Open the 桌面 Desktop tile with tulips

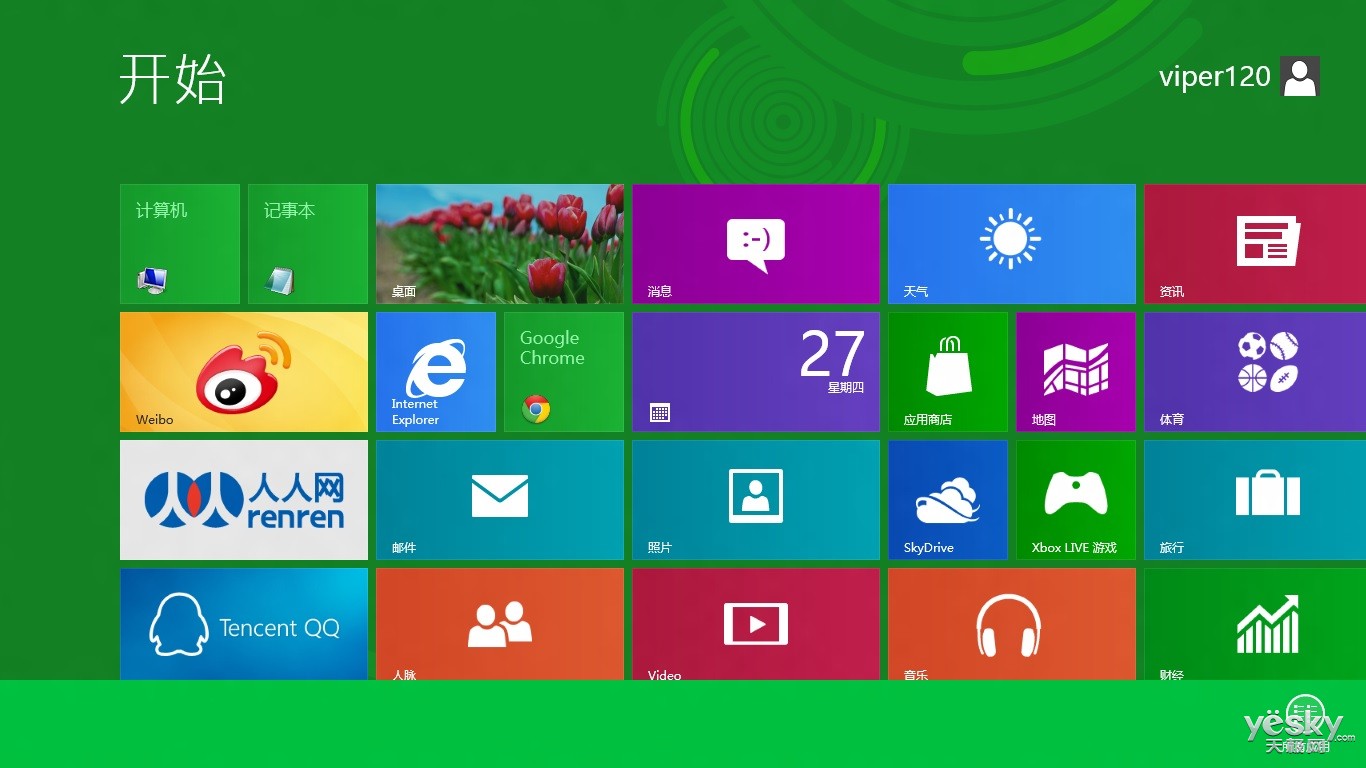(x=500, y=244)
